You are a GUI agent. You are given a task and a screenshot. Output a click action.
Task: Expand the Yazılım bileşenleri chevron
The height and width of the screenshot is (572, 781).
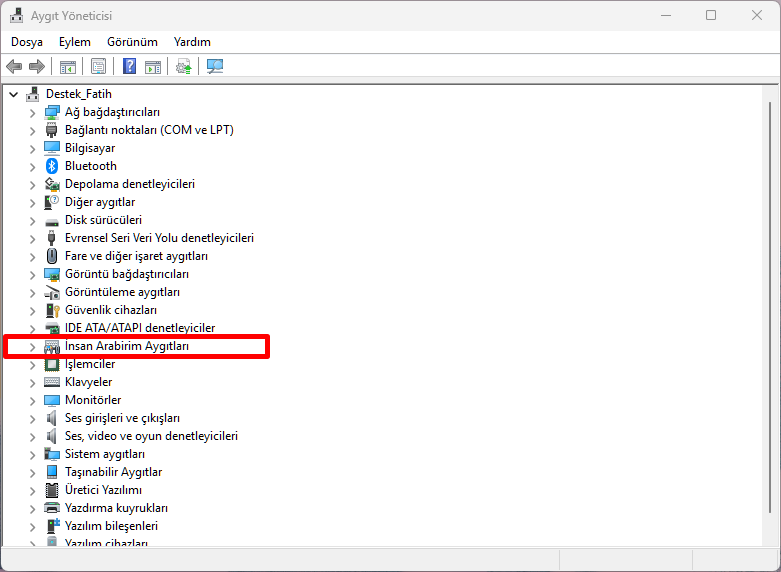click(32, 527)
